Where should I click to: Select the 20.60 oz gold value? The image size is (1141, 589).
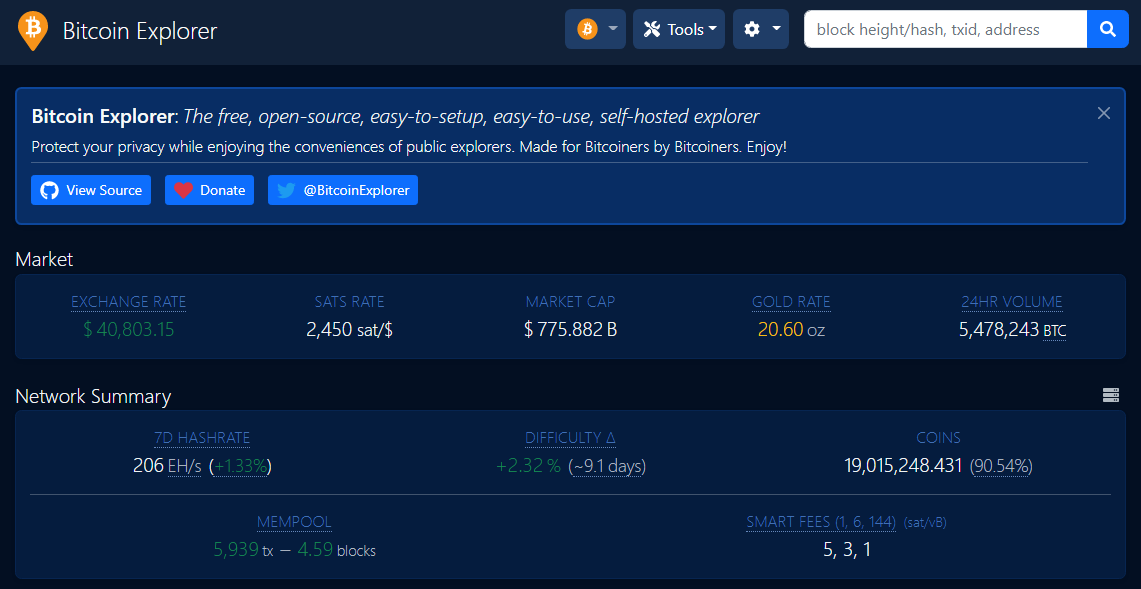click(x=791, y=330)
